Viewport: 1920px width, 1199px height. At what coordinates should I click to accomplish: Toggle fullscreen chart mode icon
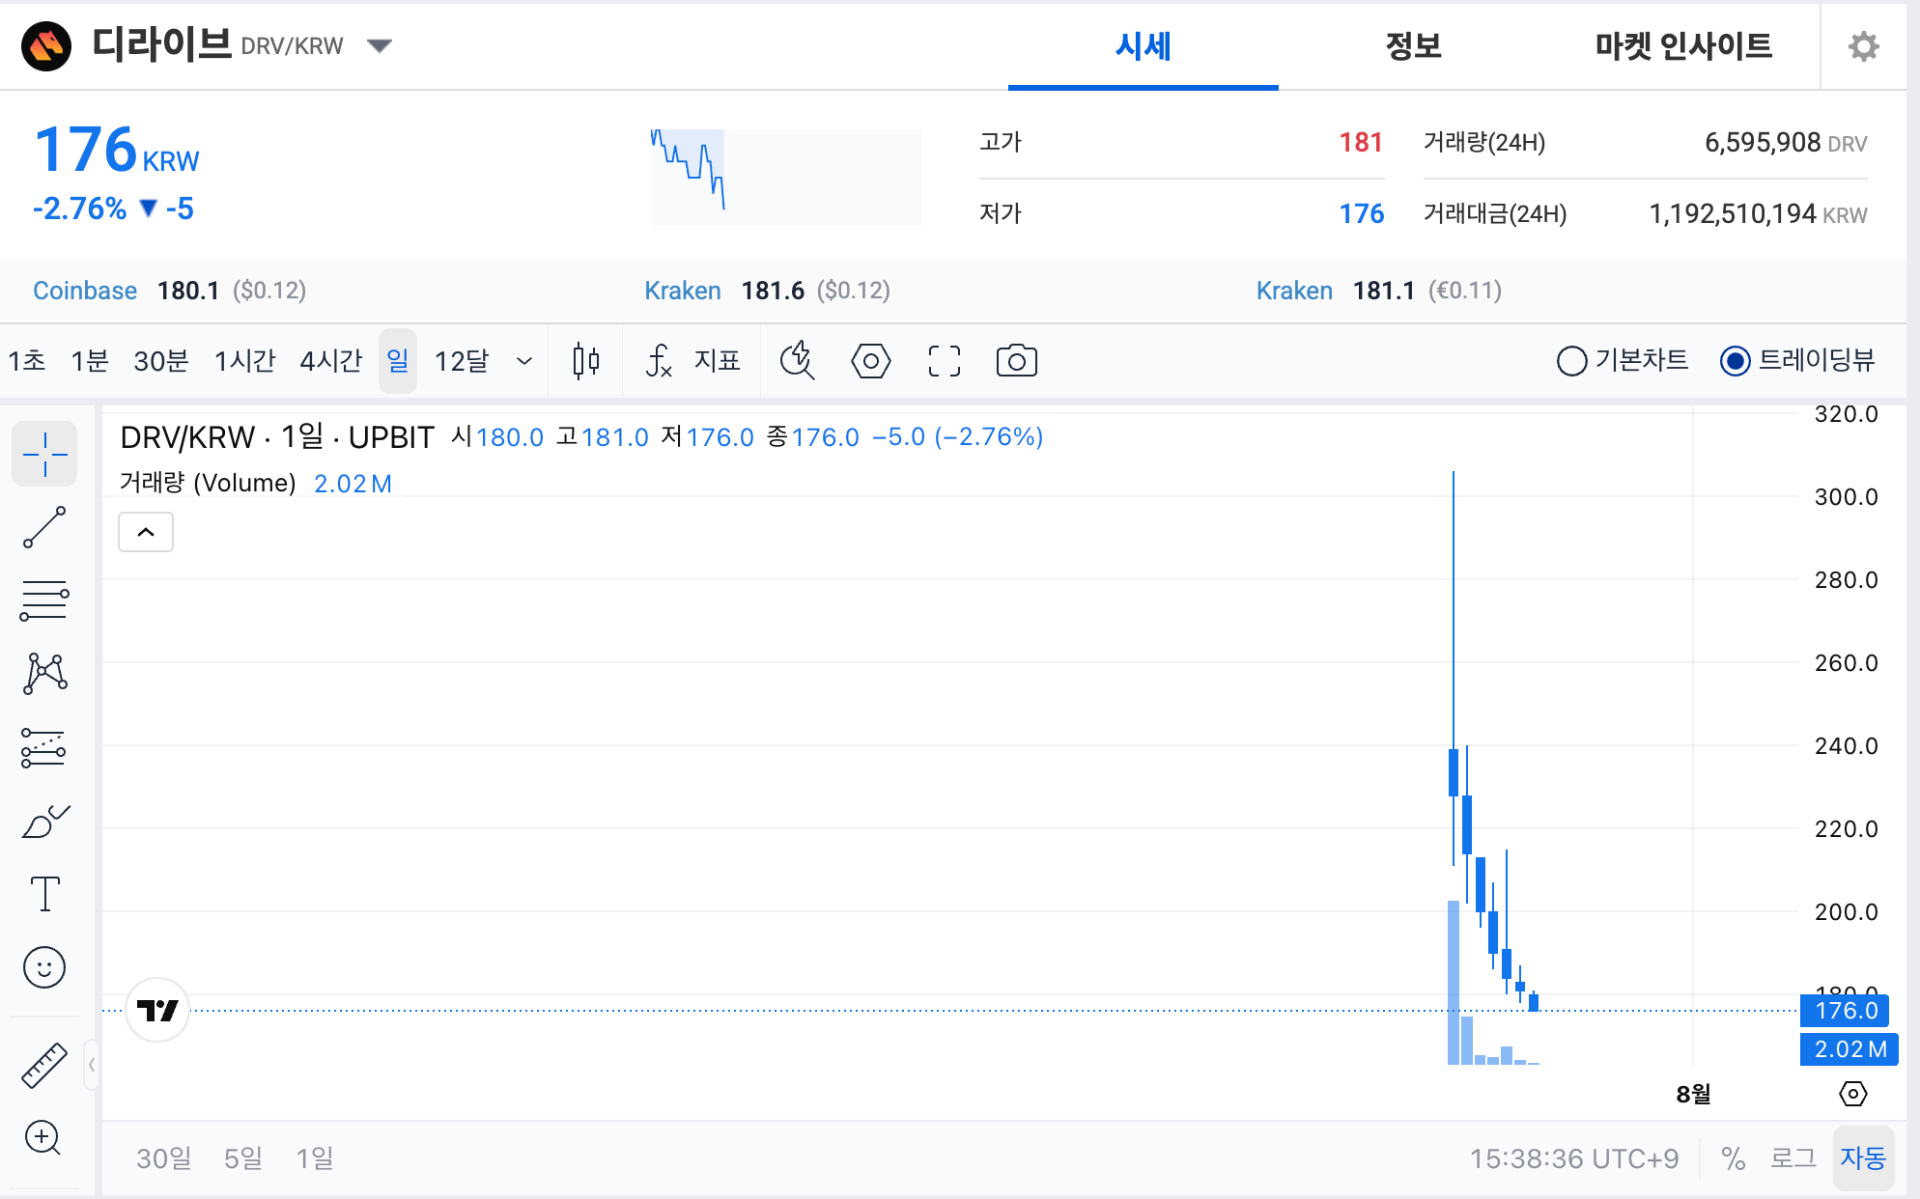point(944,361)
